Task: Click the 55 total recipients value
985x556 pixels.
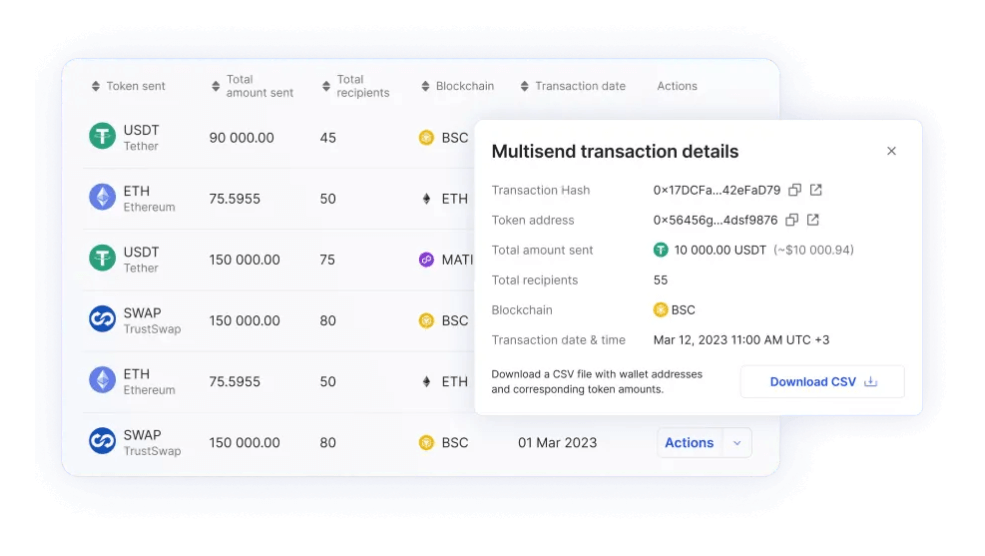Action: coord(660,280)
